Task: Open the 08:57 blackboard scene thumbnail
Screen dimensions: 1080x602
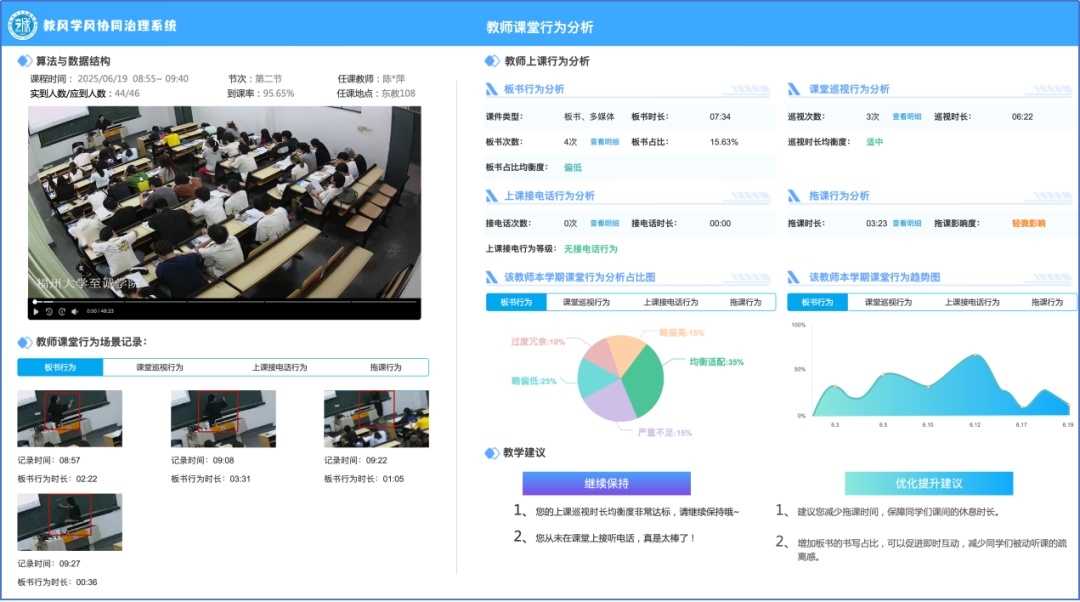Action: click(70, 418)
